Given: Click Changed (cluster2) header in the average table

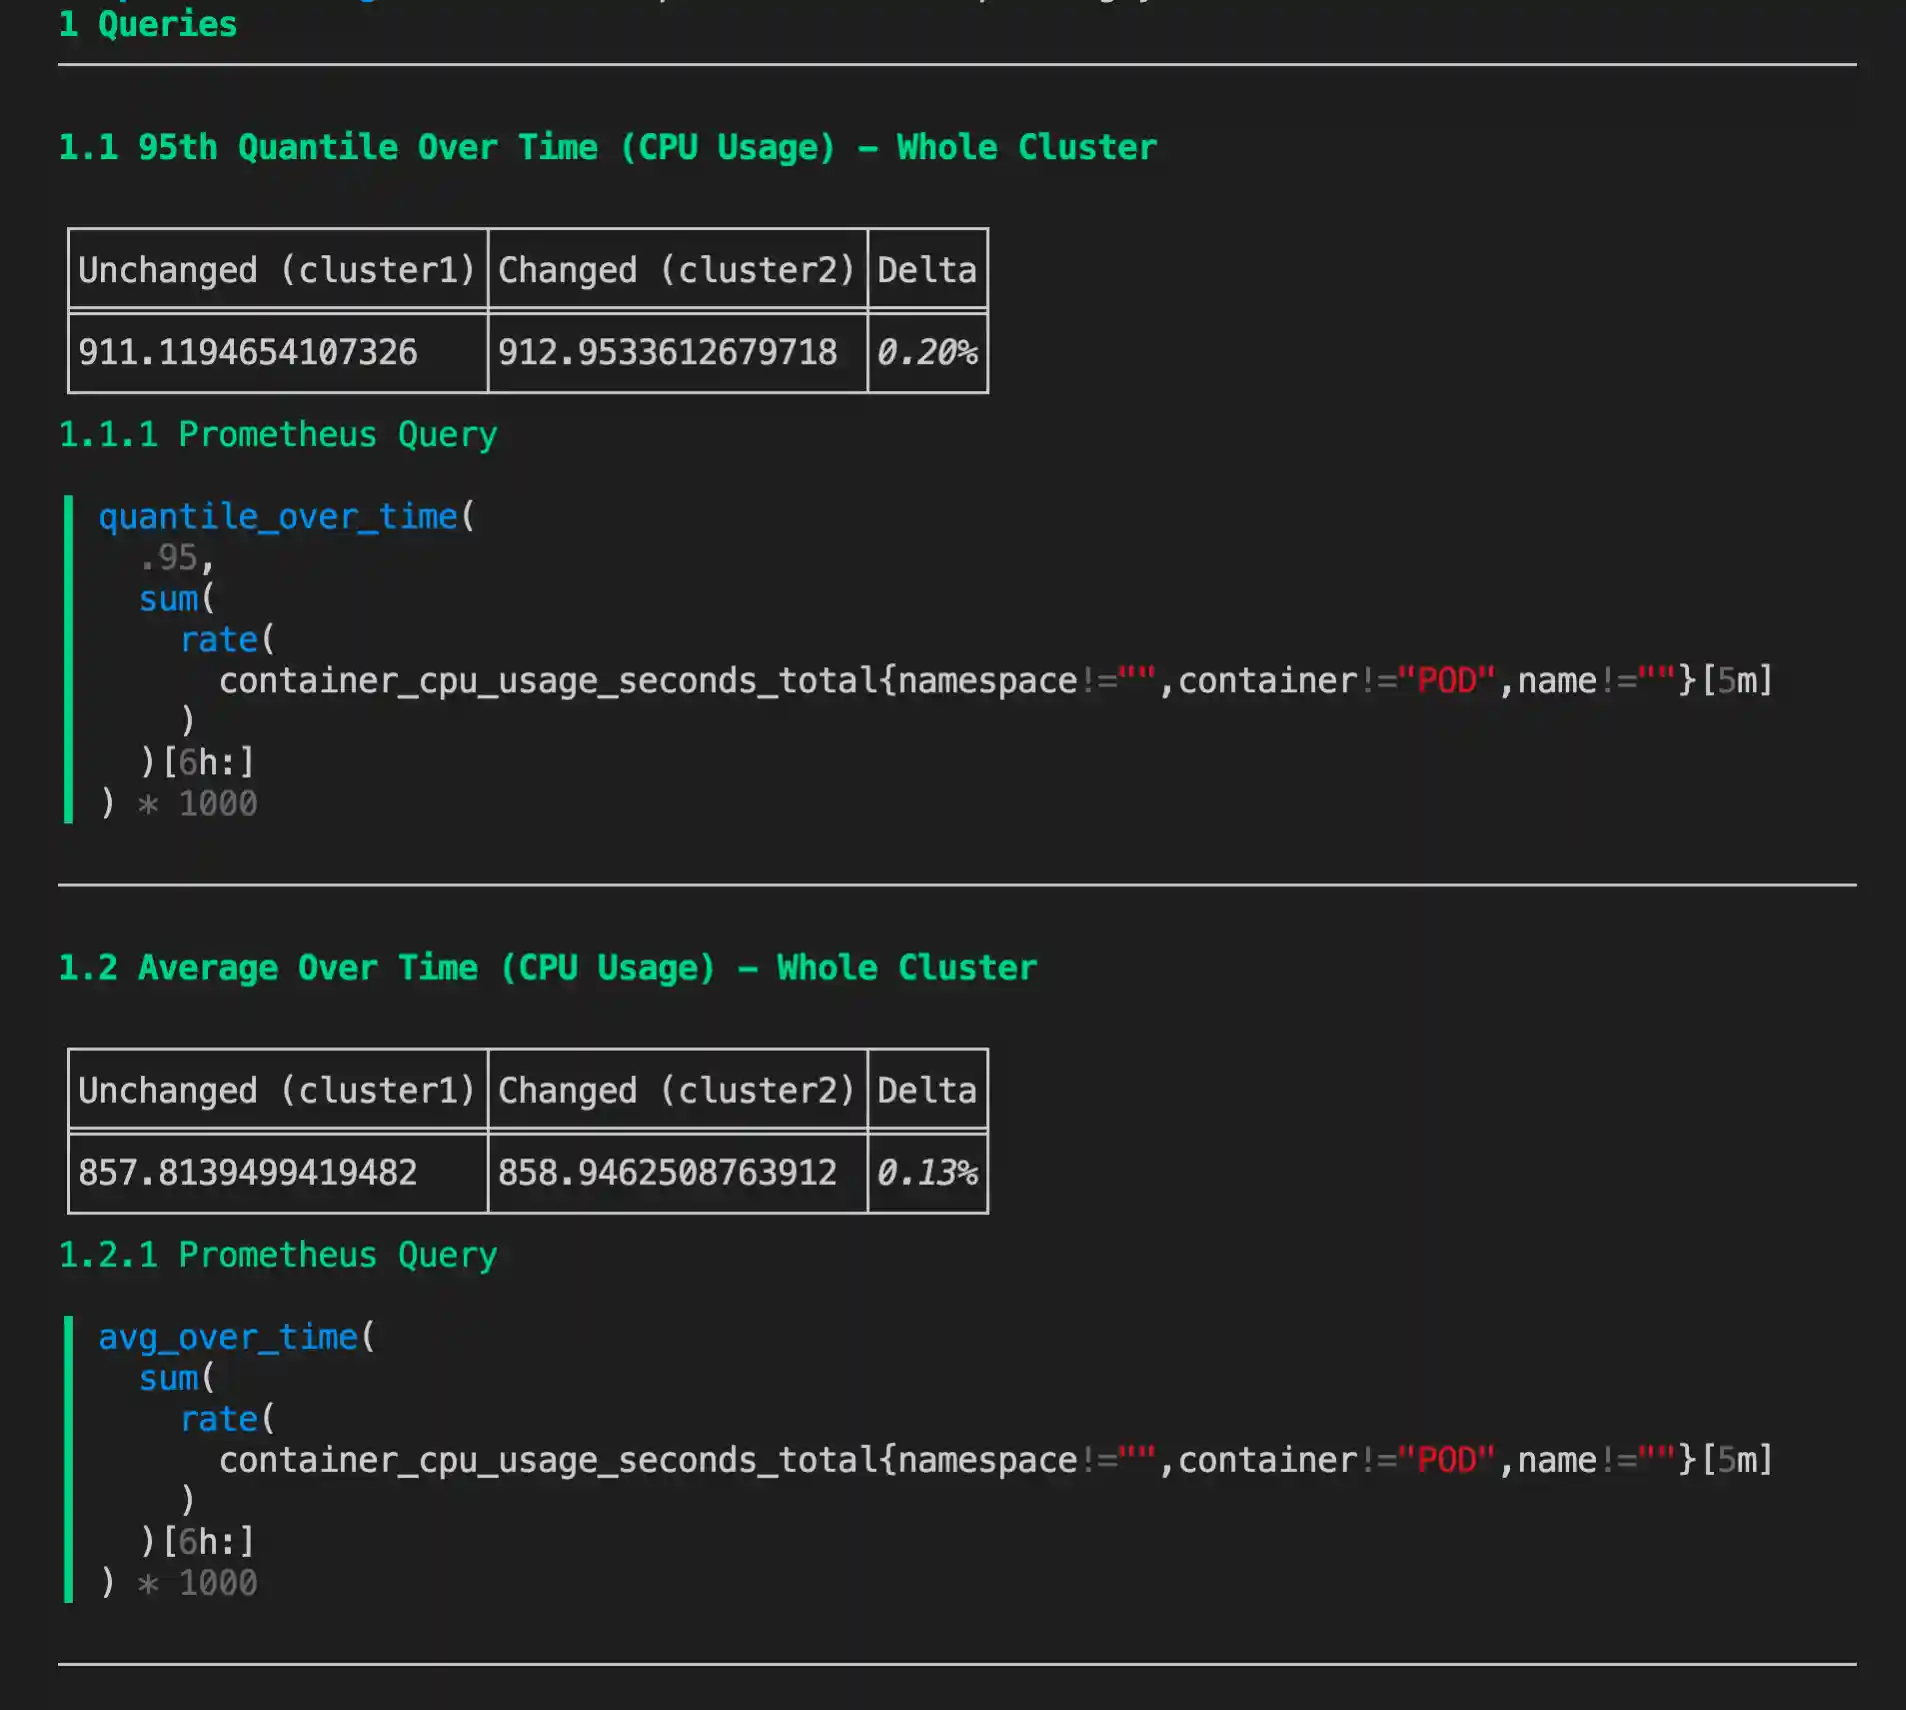Looking at the screenshot, I should point(676,1090).
